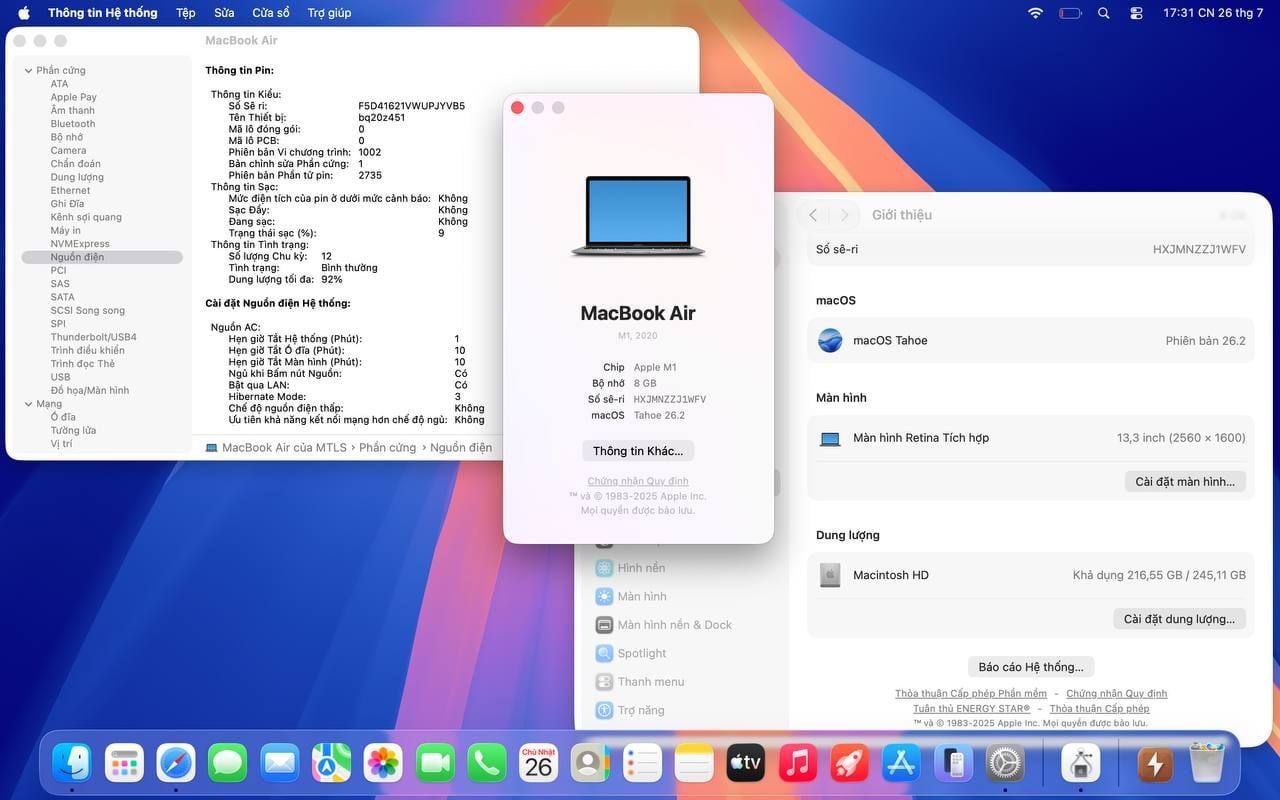Click Cài đặt màn hình... button
The width and height of the screenshot is (1280, 800).
tap(1185, 482)
